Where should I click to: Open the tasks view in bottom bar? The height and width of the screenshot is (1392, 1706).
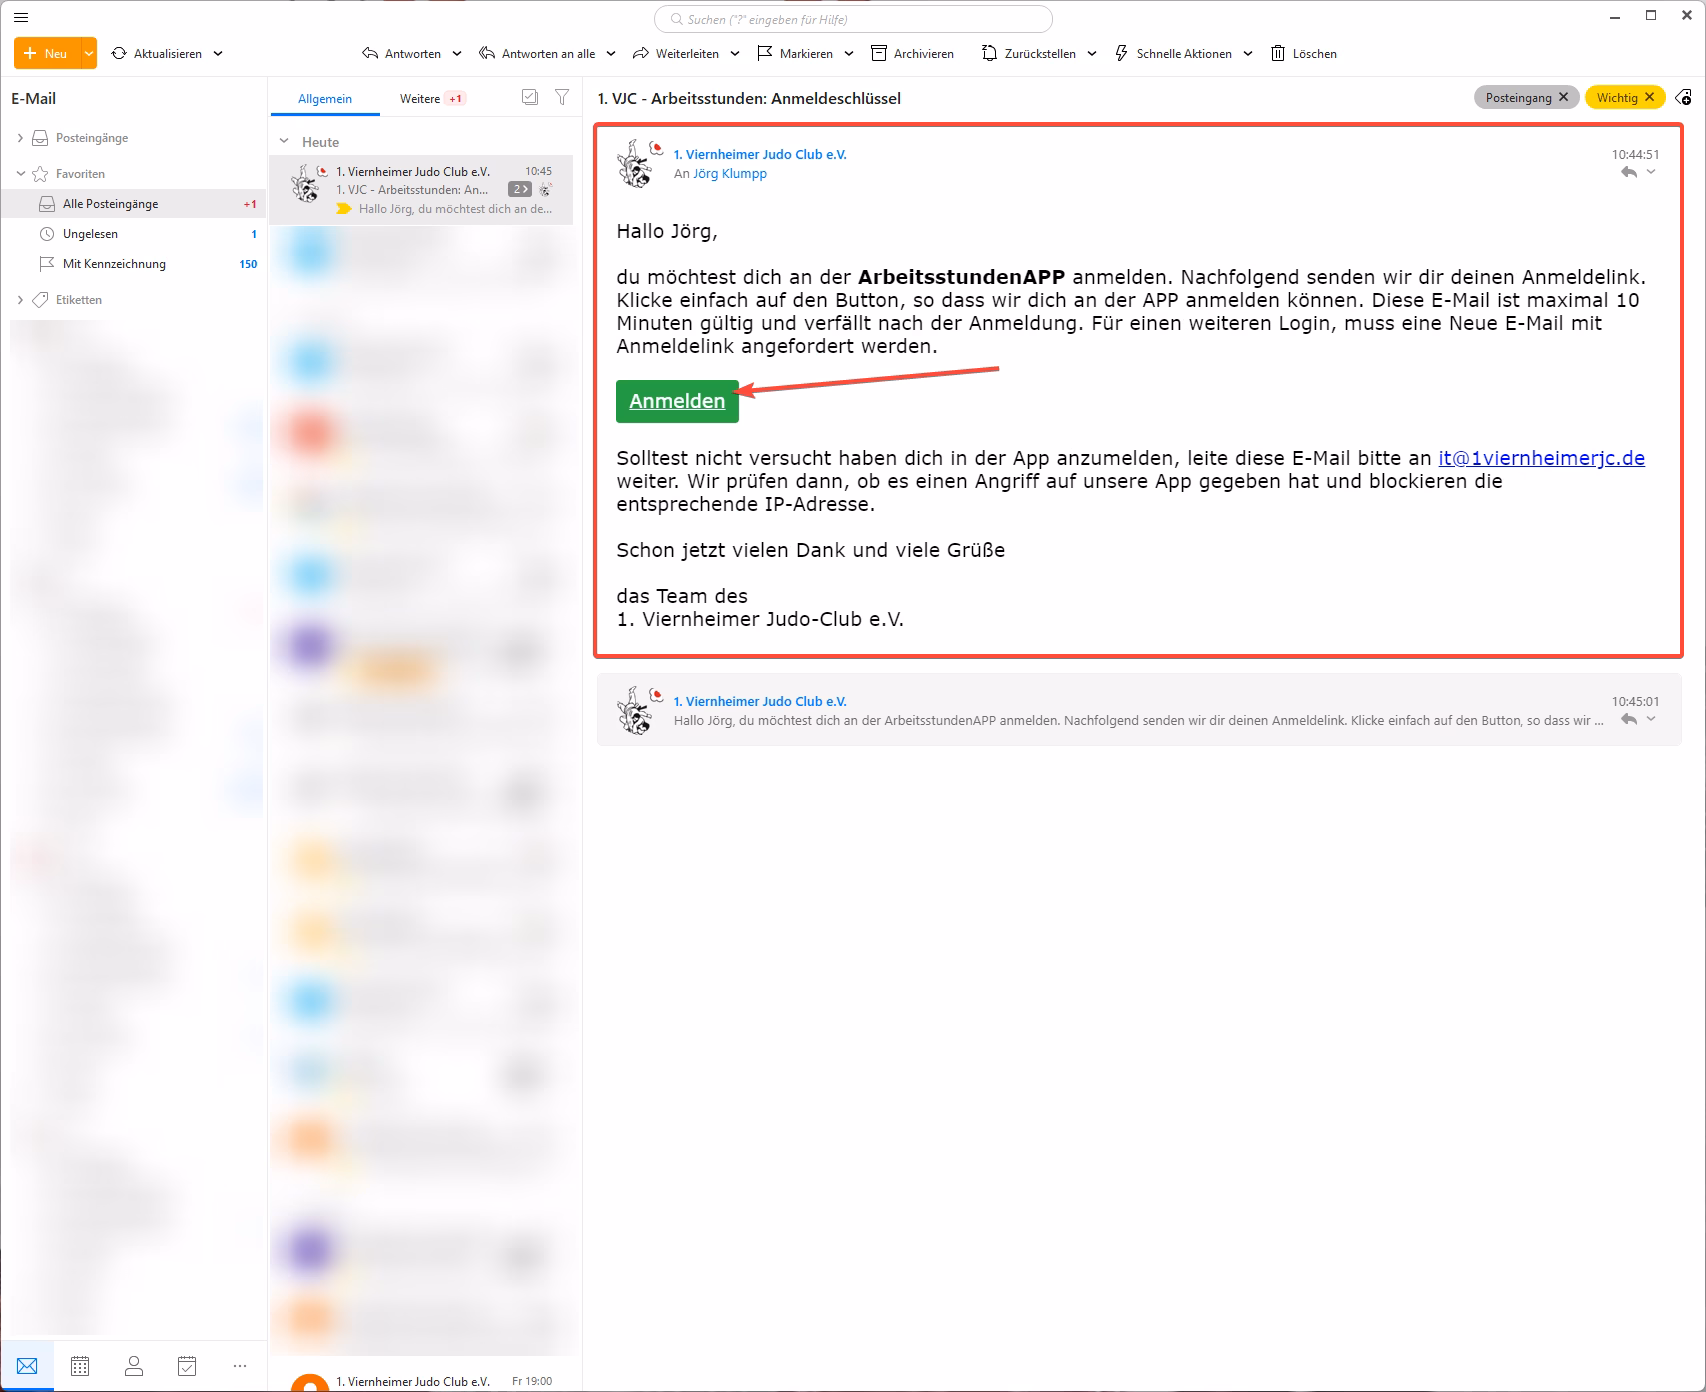tap(187, 1365)
